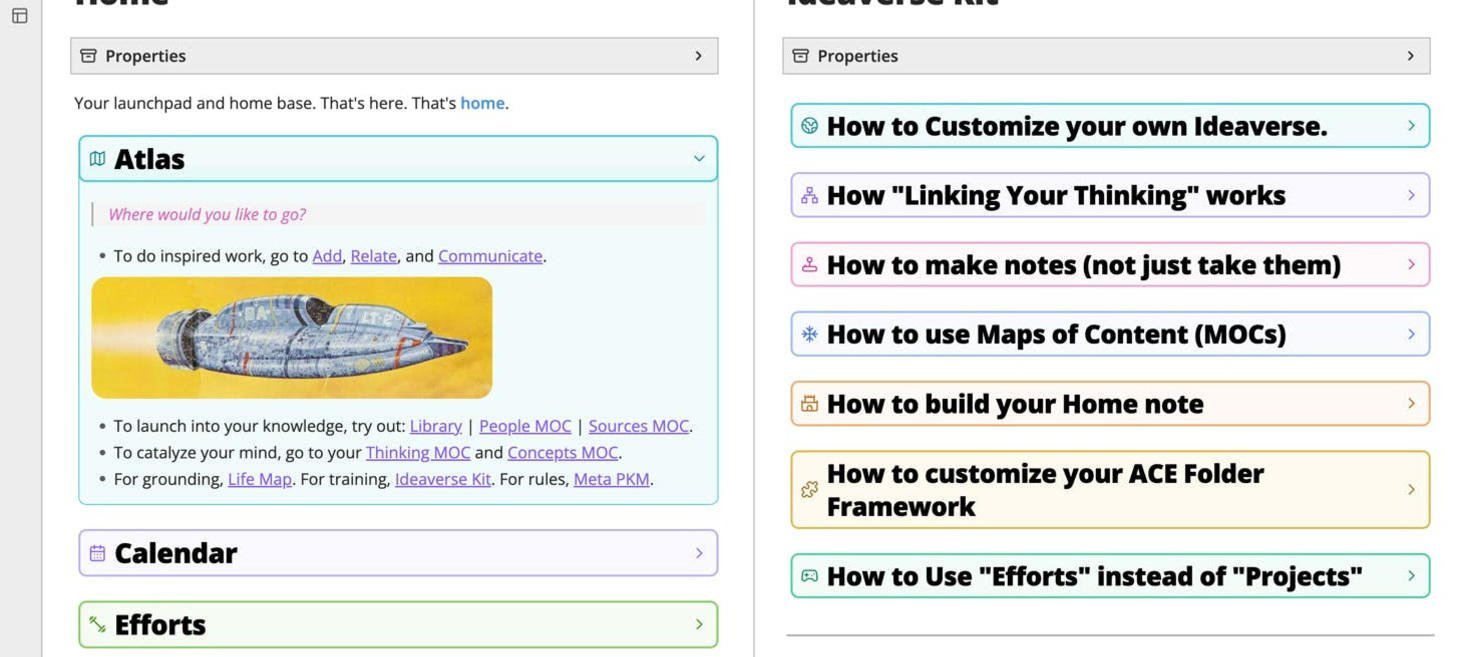The width and height of the screenshot is (1460, 657).
Task: Click the sidebar toggle icon at top left
Action: (19, 15)
